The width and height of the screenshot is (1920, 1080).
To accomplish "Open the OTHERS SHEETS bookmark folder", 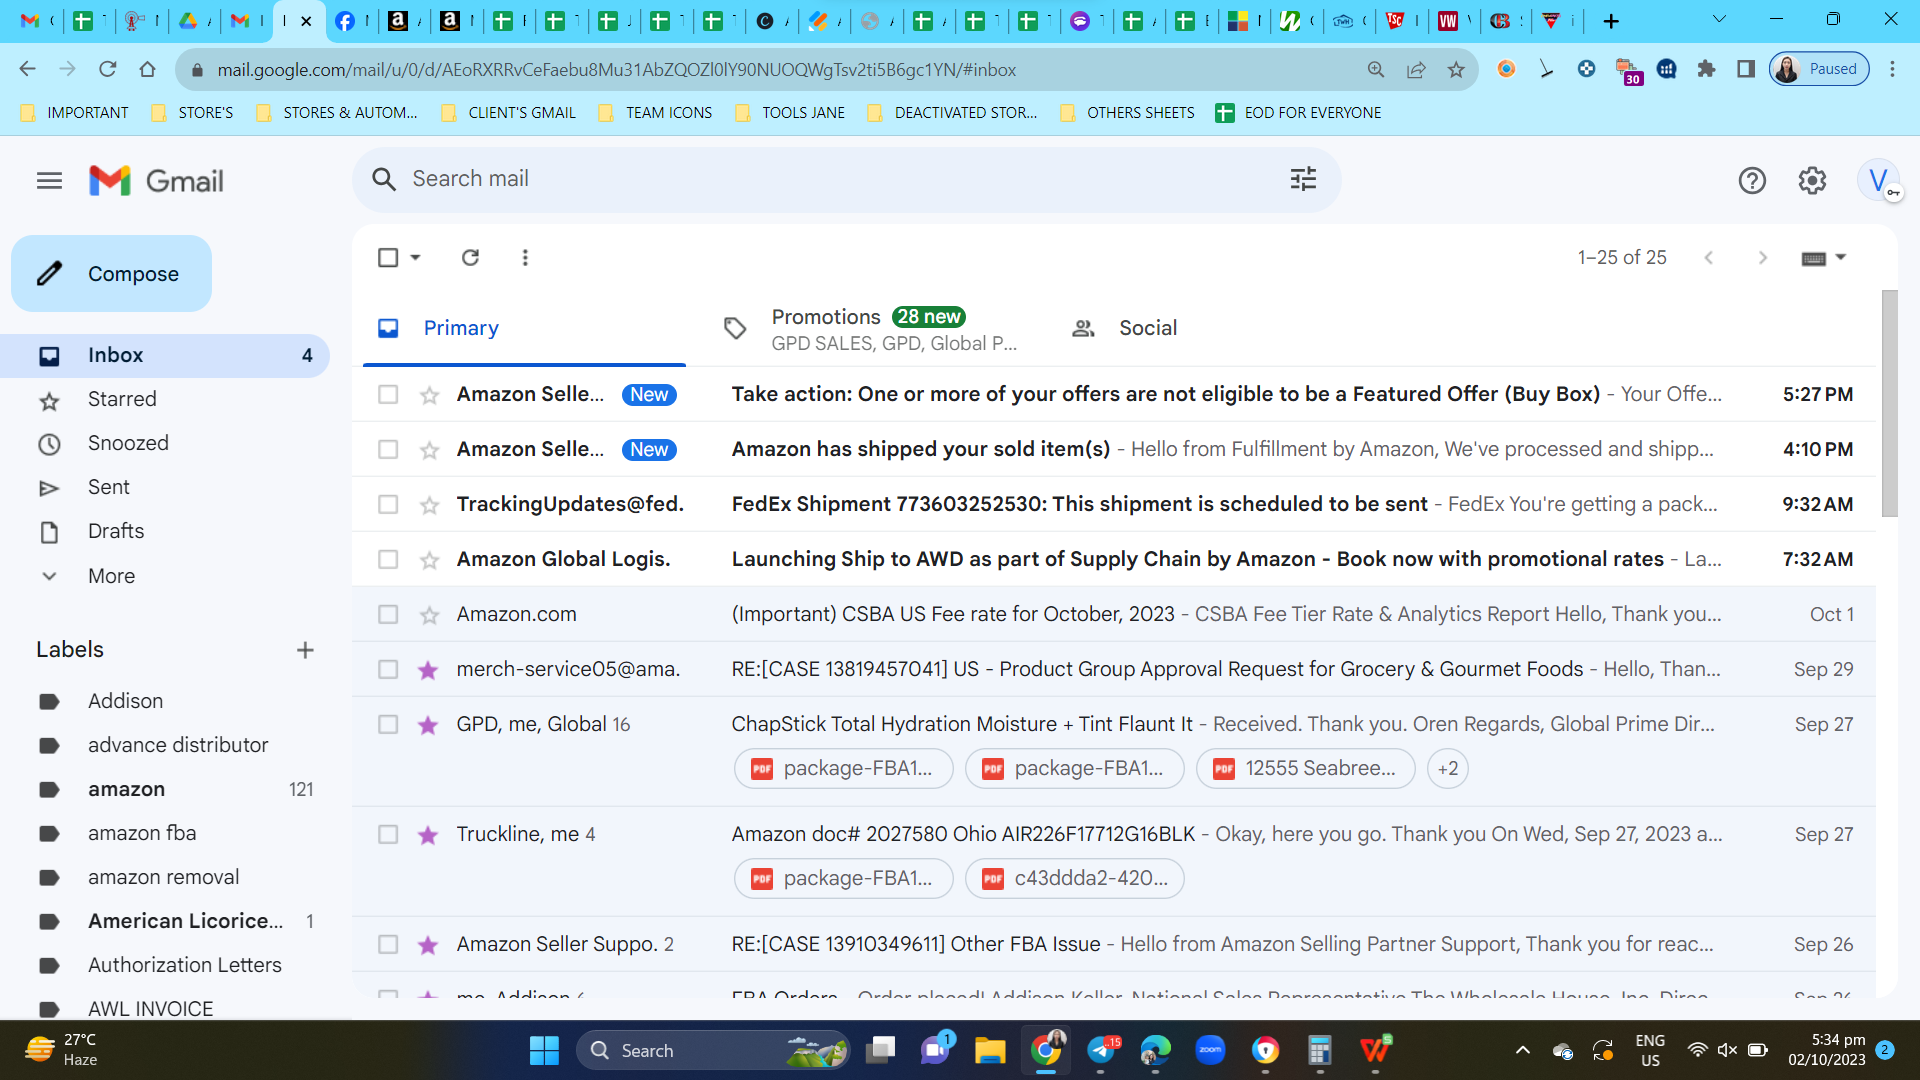I will click(x=1127, y=113).
